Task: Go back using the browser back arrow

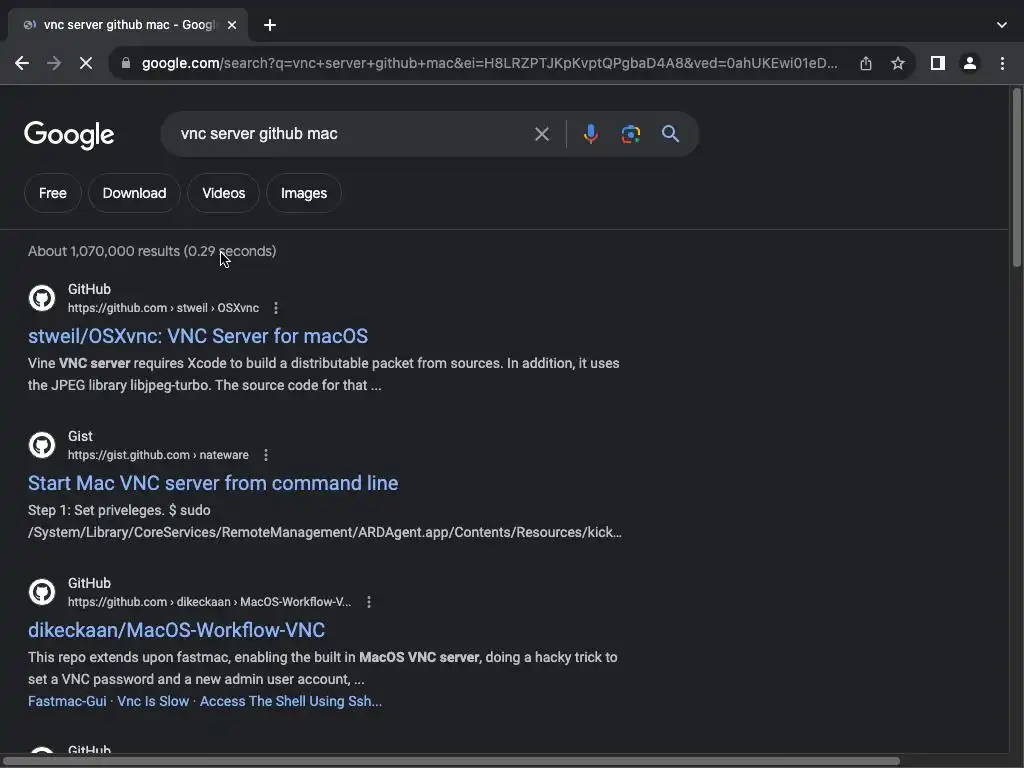Action: tap(22, 63)
